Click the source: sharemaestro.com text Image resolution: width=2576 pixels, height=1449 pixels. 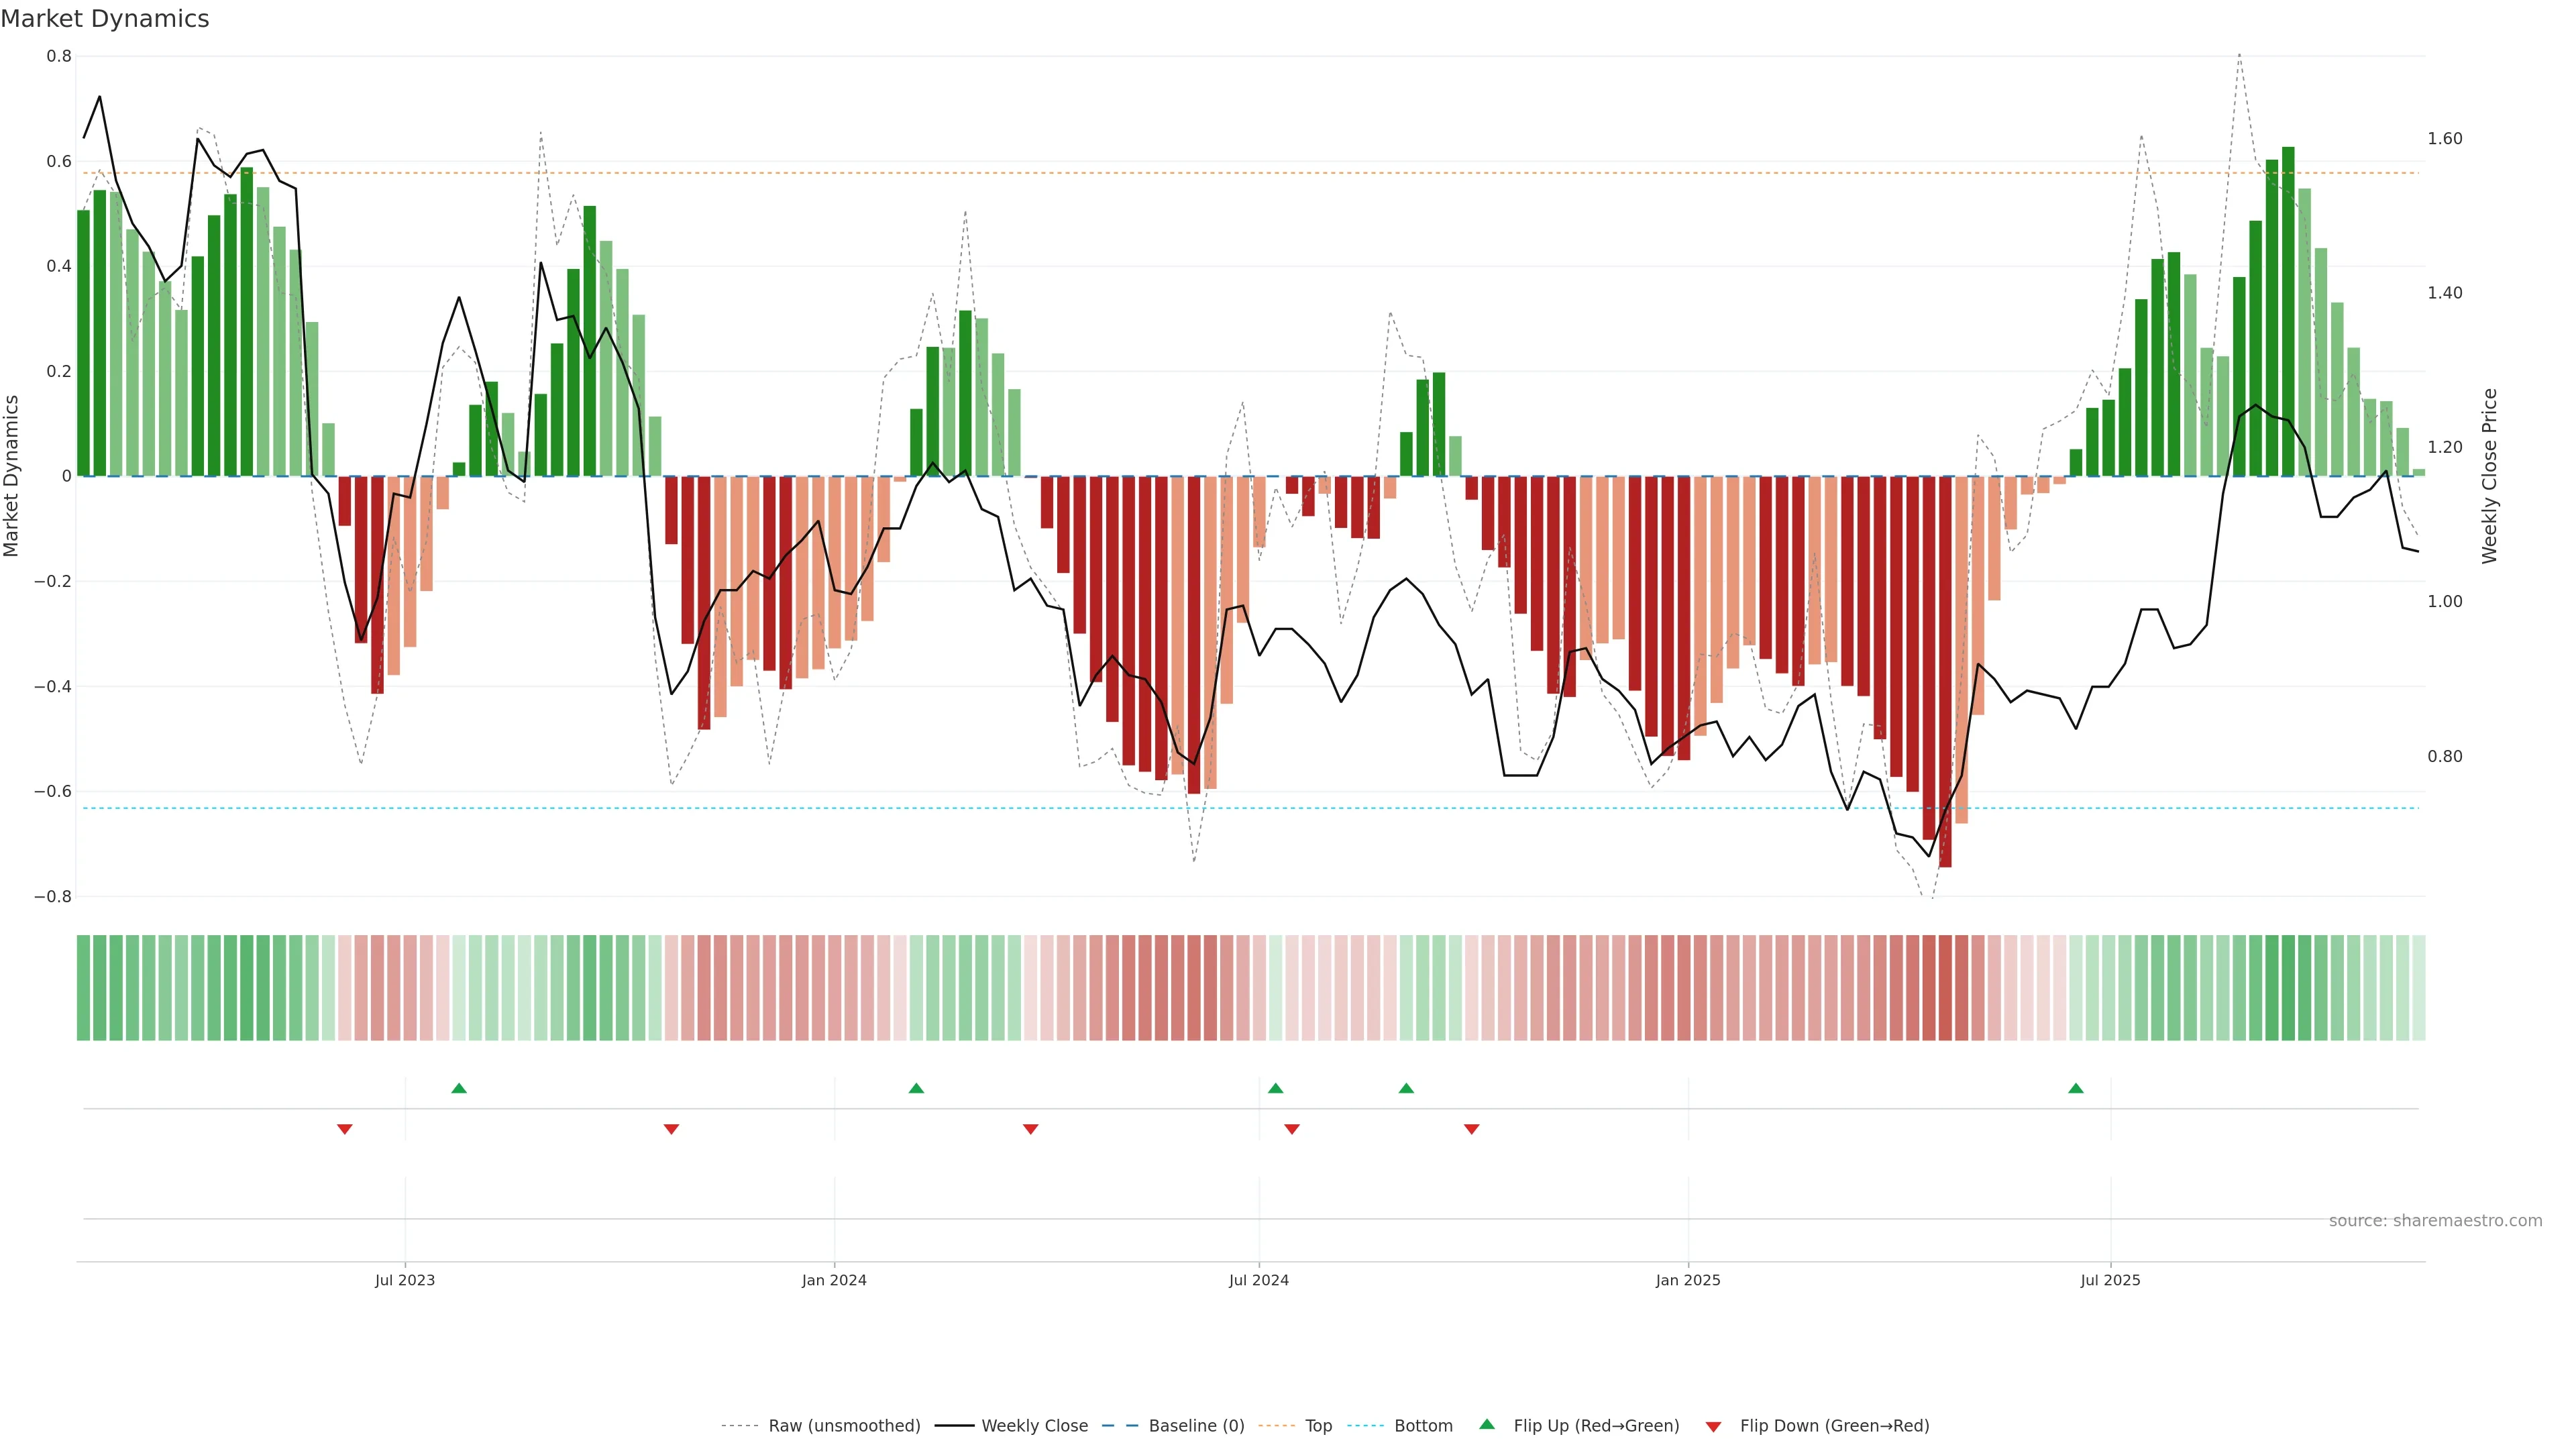pos(2435,1221)
